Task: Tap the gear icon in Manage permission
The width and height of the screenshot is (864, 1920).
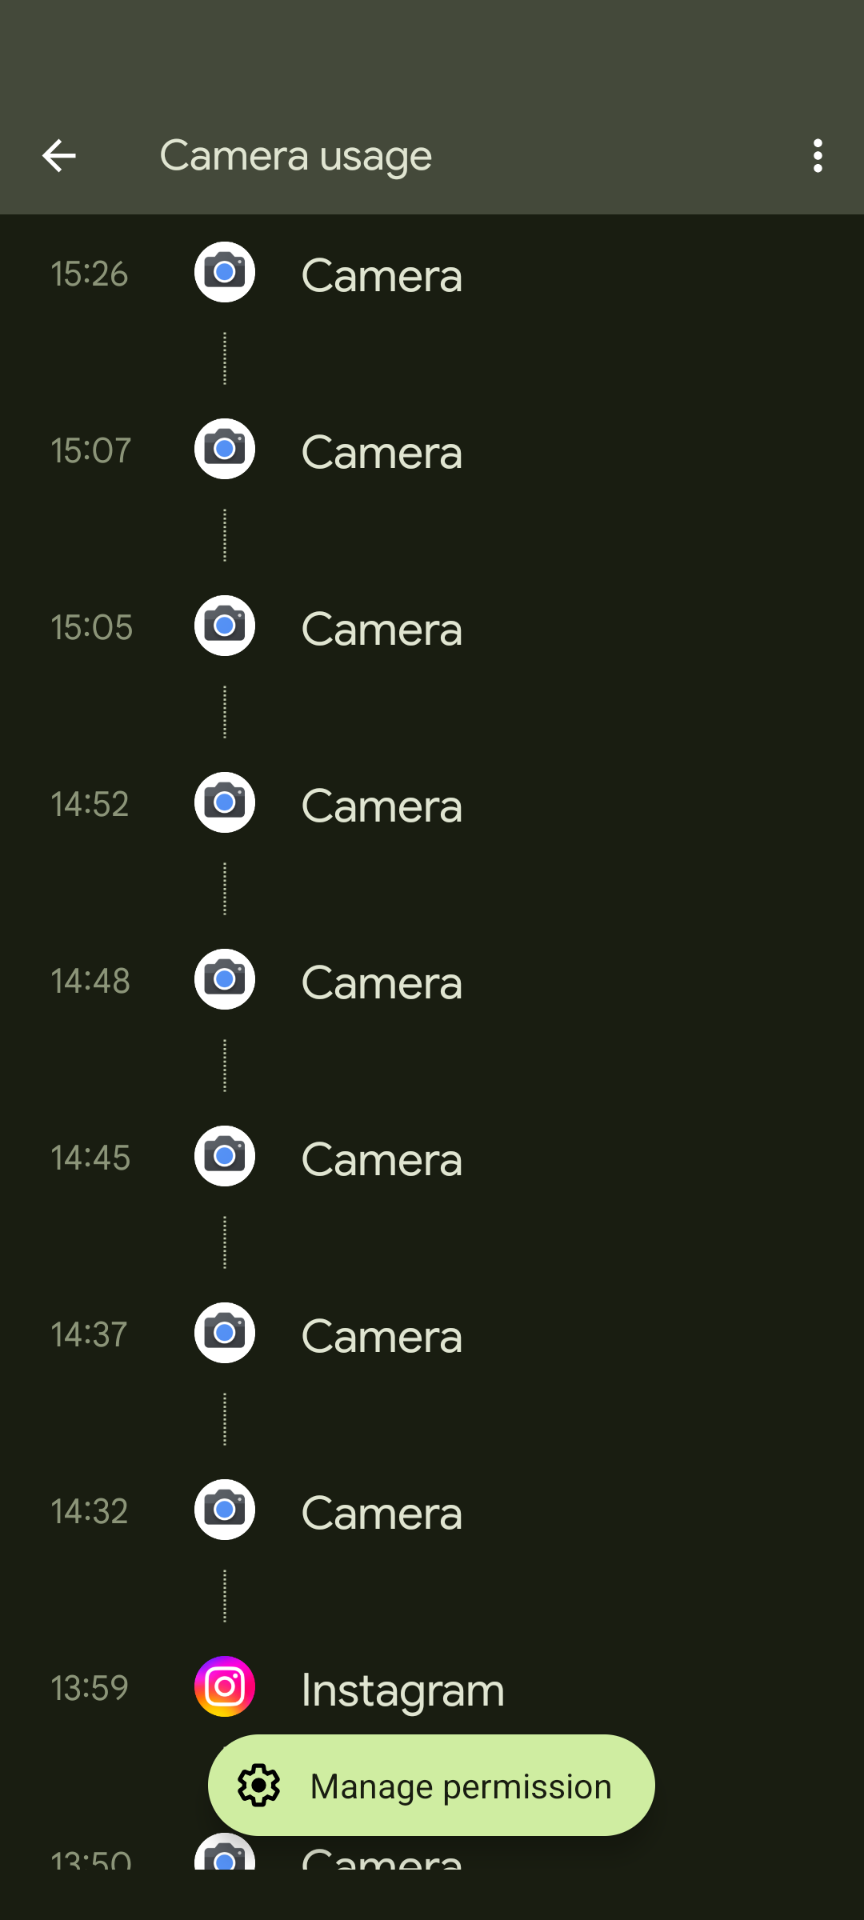Action: click(259, 1786)
